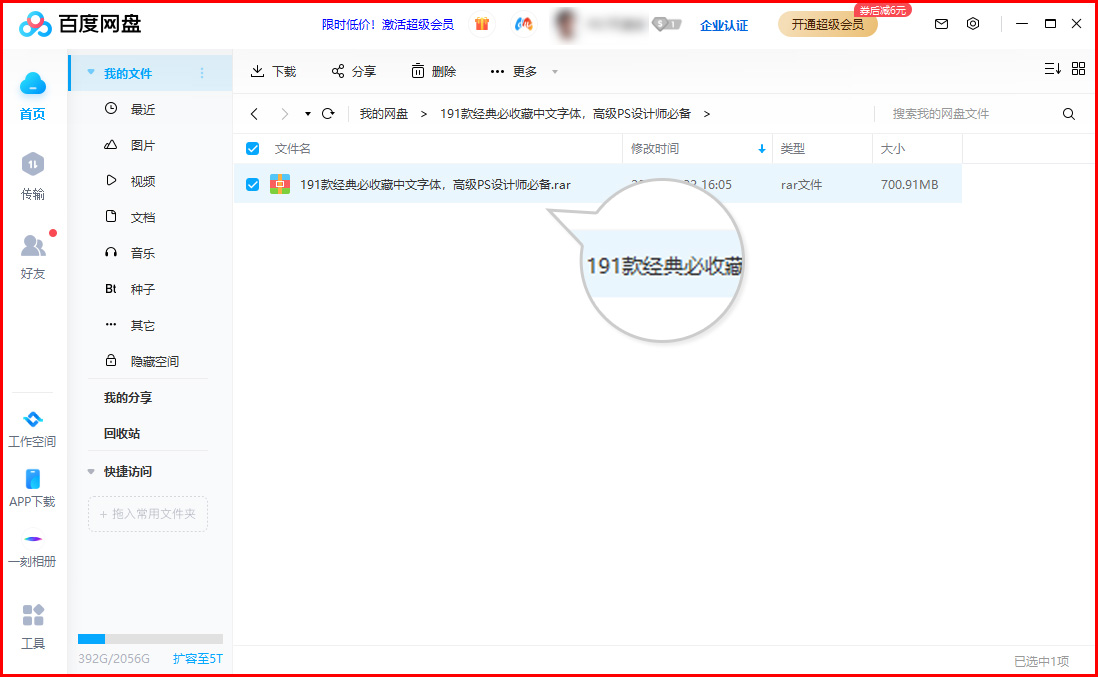Image resolution: width=1098 pixels, height=677 pixels.
Task: Click 扩容至5T link
Action: (x=197, y=659)
